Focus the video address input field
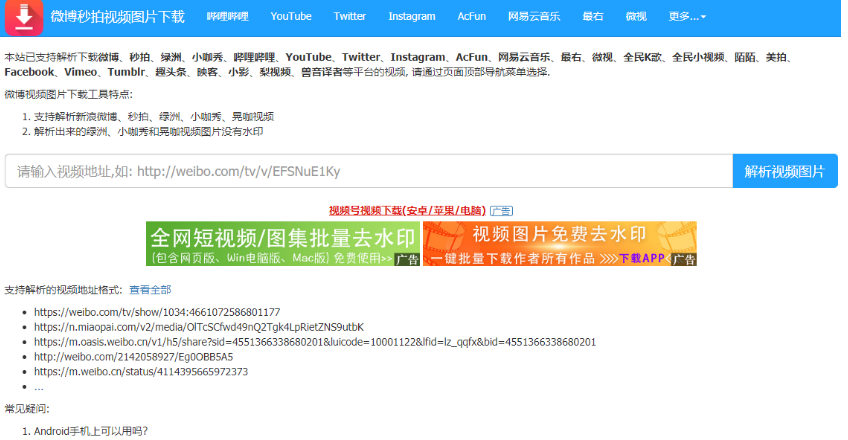 tap(369, 171)
